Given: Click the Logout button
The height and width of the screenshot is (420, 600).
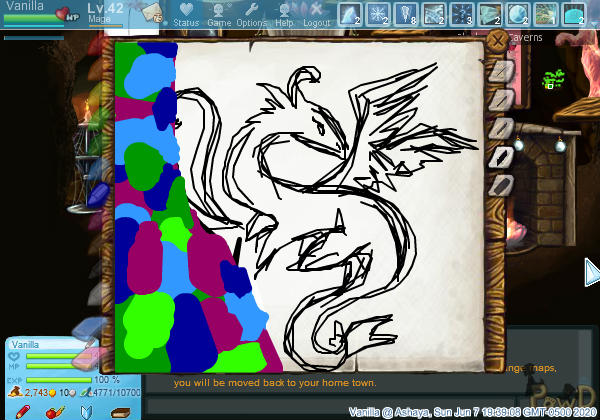Looking at the screenshot, I should (x=316, y=14).
